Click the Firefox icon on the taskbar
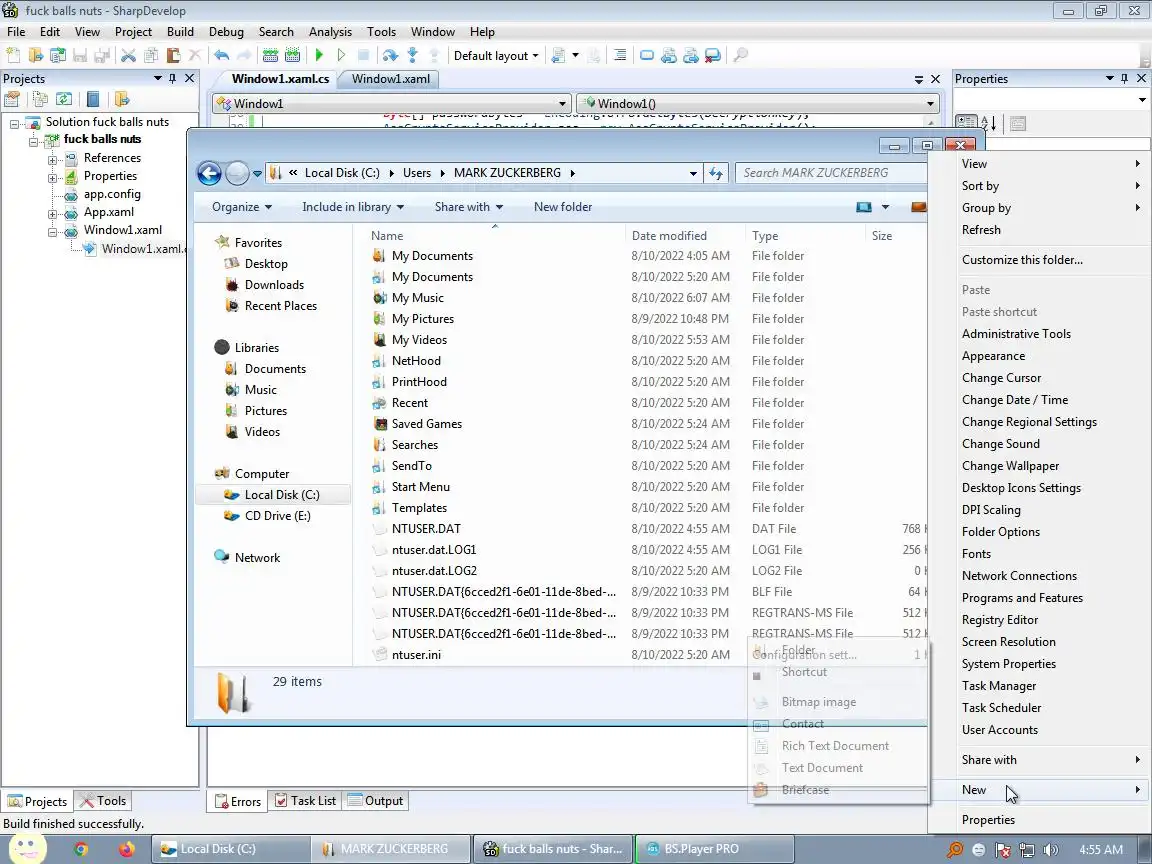Screen dimensions: 1152x864 pyautogui.click(x=126, y=849)
